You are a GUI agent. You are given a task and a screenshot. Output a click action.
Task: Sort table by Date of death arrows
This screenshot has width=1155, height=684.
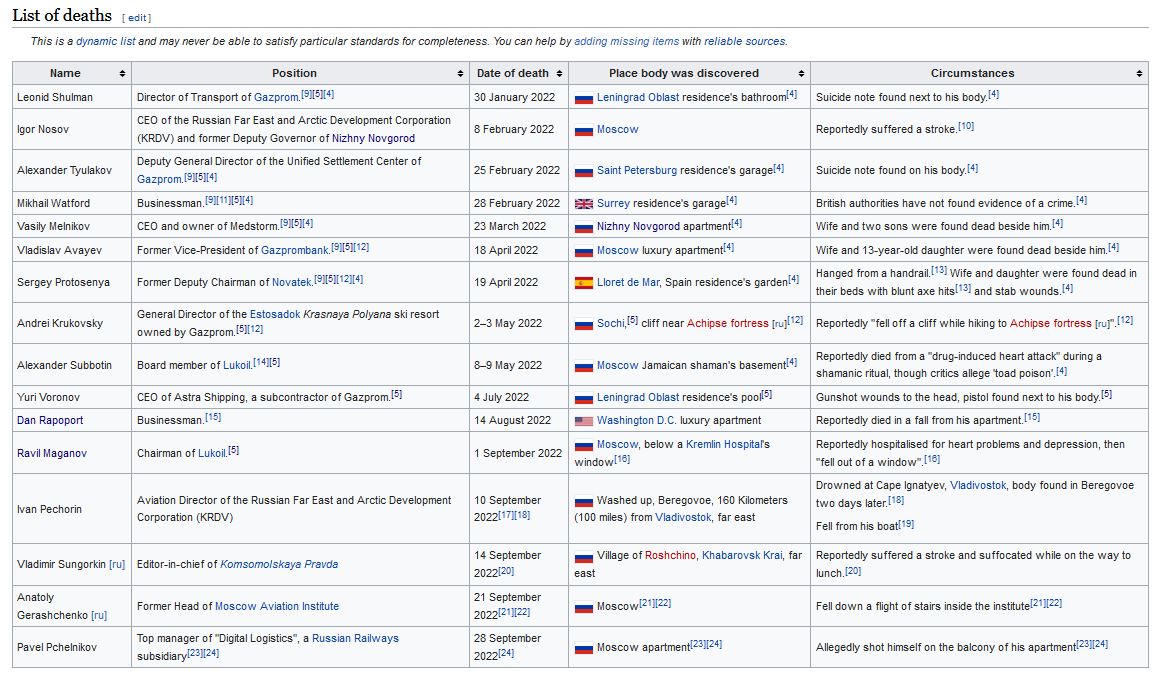pos(560,74)
